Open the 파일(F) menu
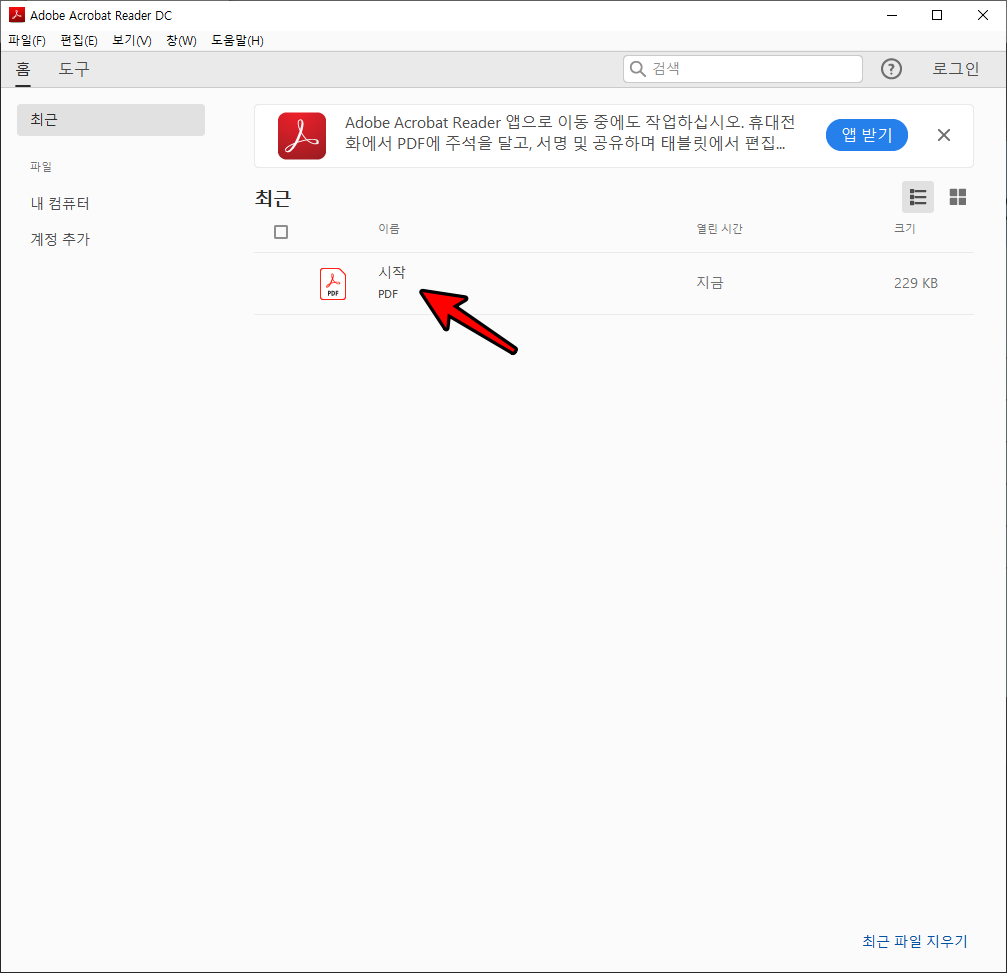The height and width of the screenshot is (973, 1007). [x=26, y=40]
